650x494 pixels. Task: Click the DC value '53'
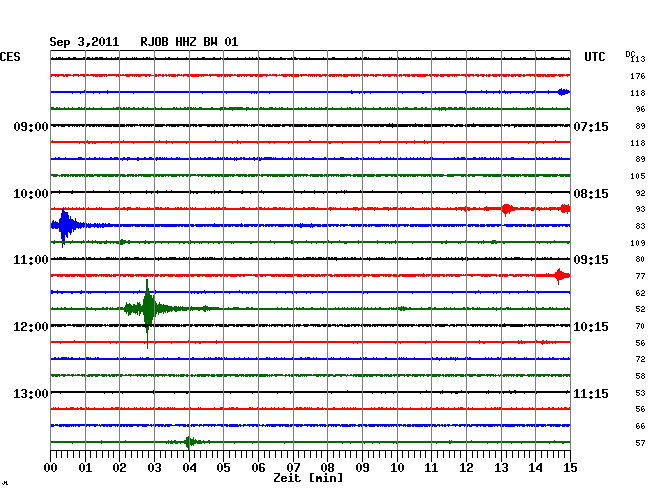[x=640, y=392]
